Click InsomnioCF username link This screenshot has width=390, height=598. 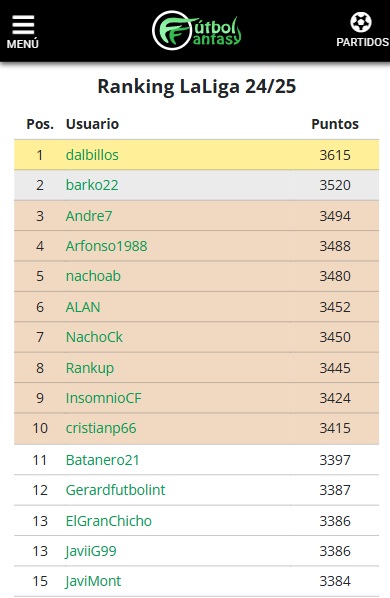click(103, 398)
